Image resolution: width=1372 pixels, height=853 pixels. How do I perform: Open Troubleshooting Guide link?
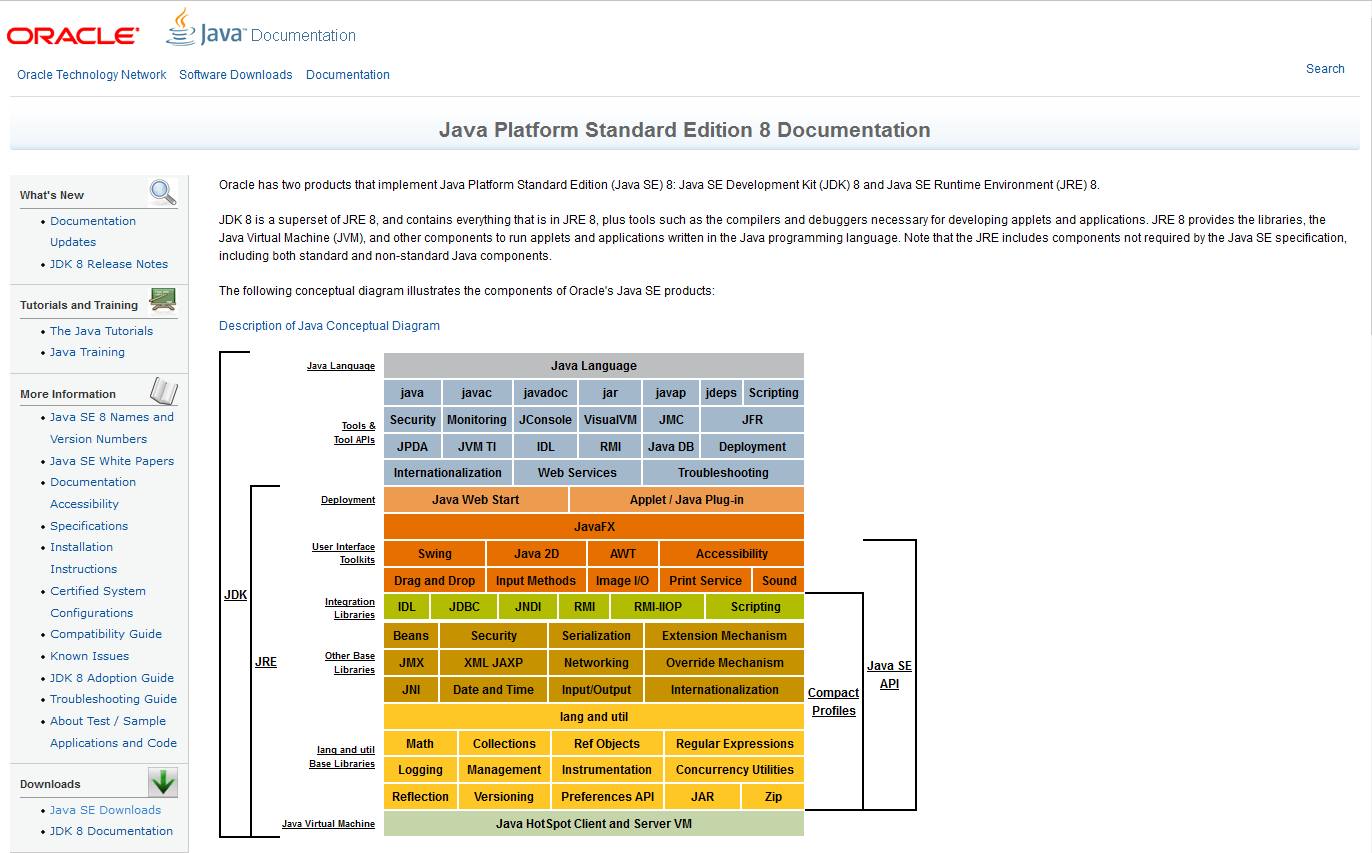[x=114, y=699]
